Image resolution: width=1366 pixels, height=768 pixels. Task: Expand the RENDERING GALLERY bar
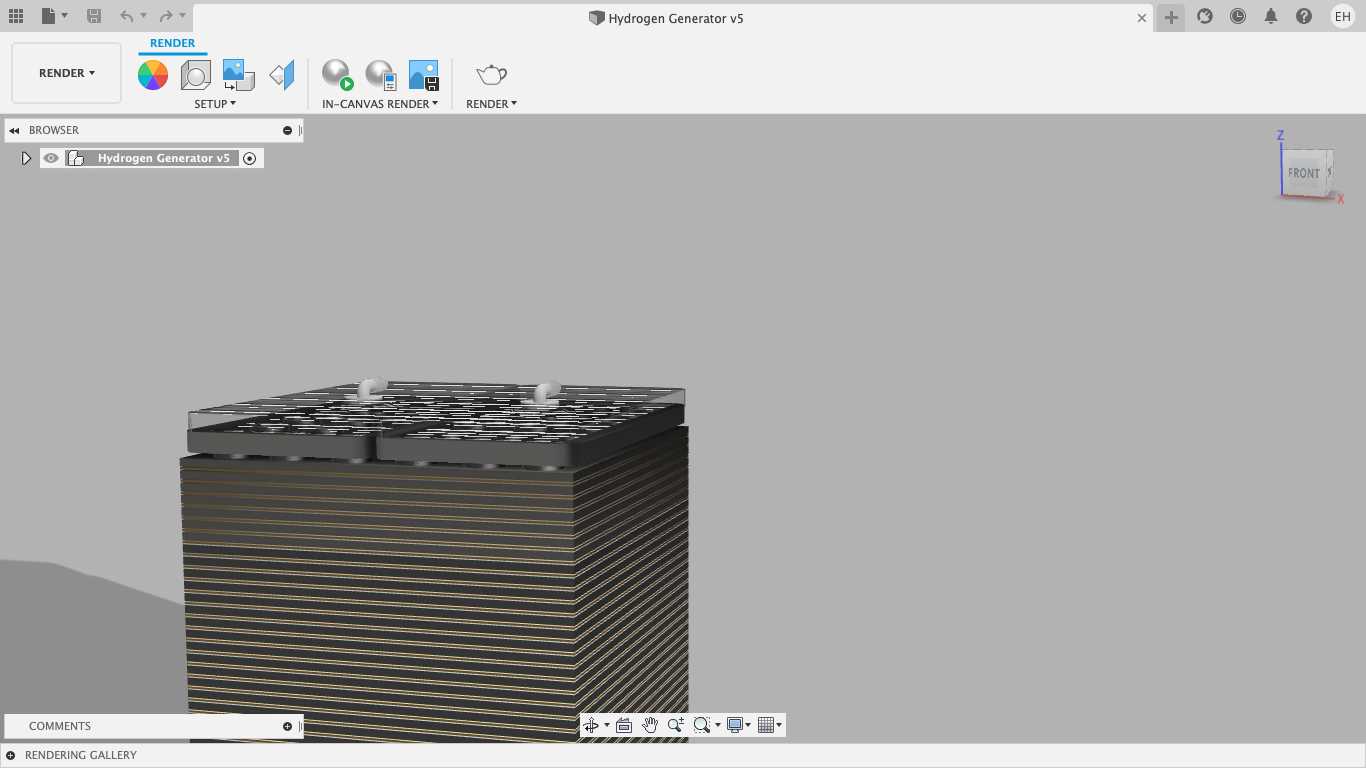(11, 755)
